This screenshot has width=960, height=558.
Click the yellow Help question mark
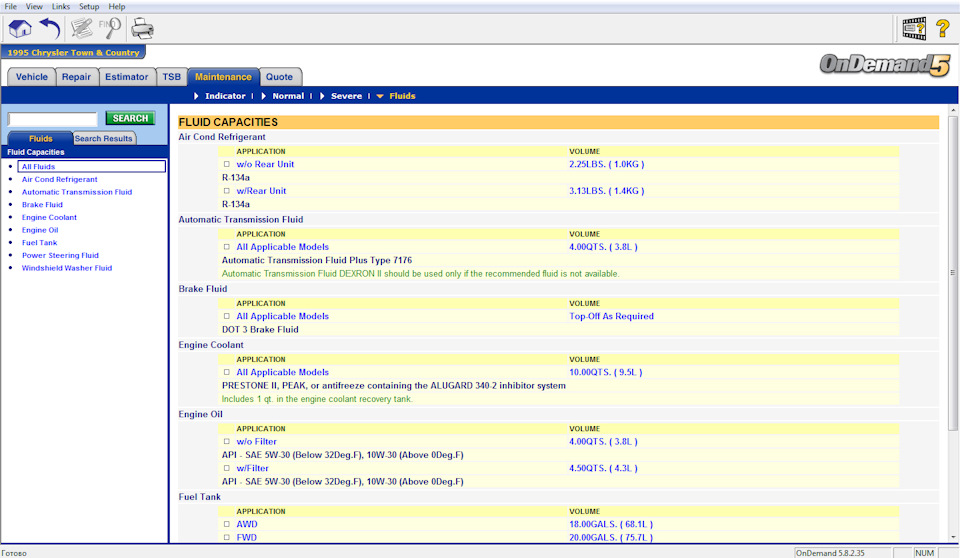pos(943,28)
